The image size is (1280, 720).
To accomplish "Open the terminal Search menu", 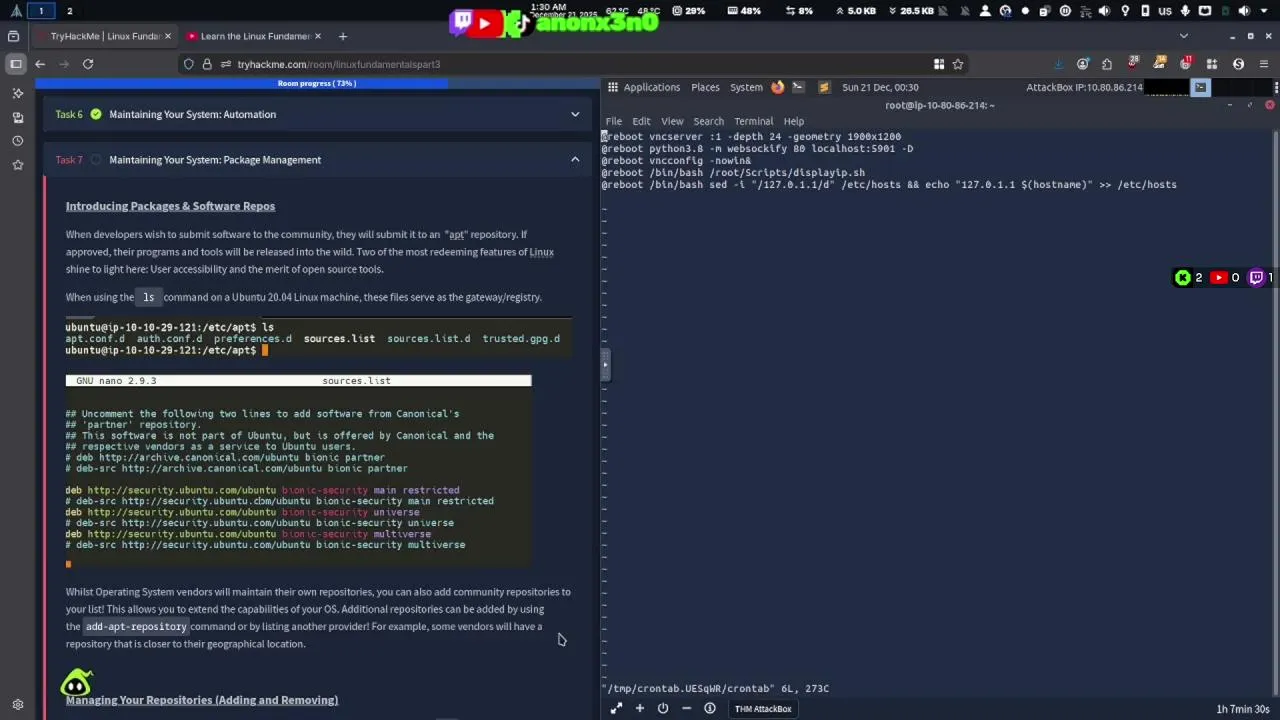I will point(708,121).
